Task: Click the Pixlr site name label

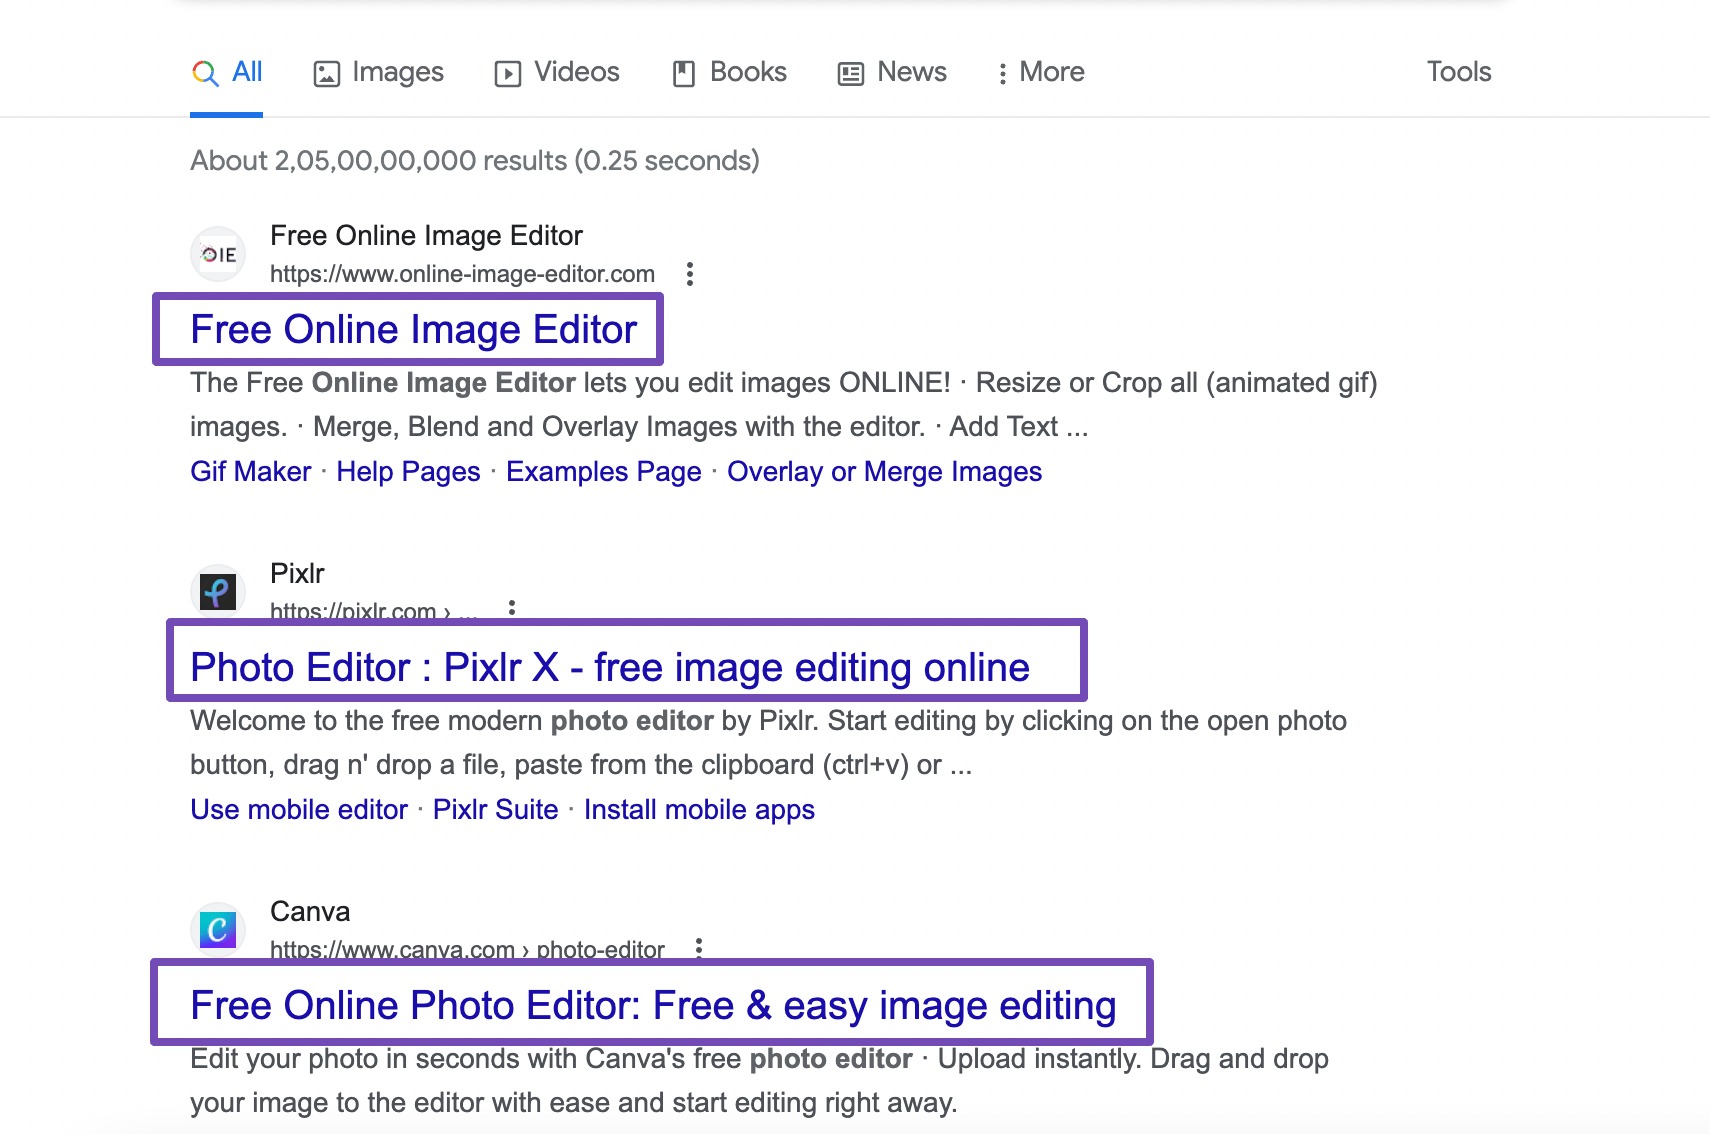Action: coord(297,573)
